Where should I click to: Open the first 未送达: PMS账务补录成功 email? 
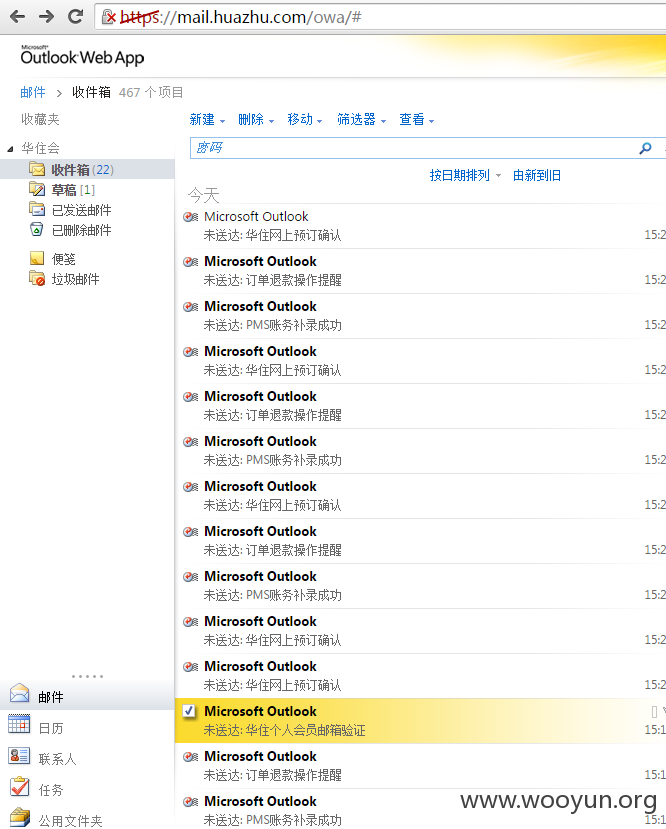point(420,316)
